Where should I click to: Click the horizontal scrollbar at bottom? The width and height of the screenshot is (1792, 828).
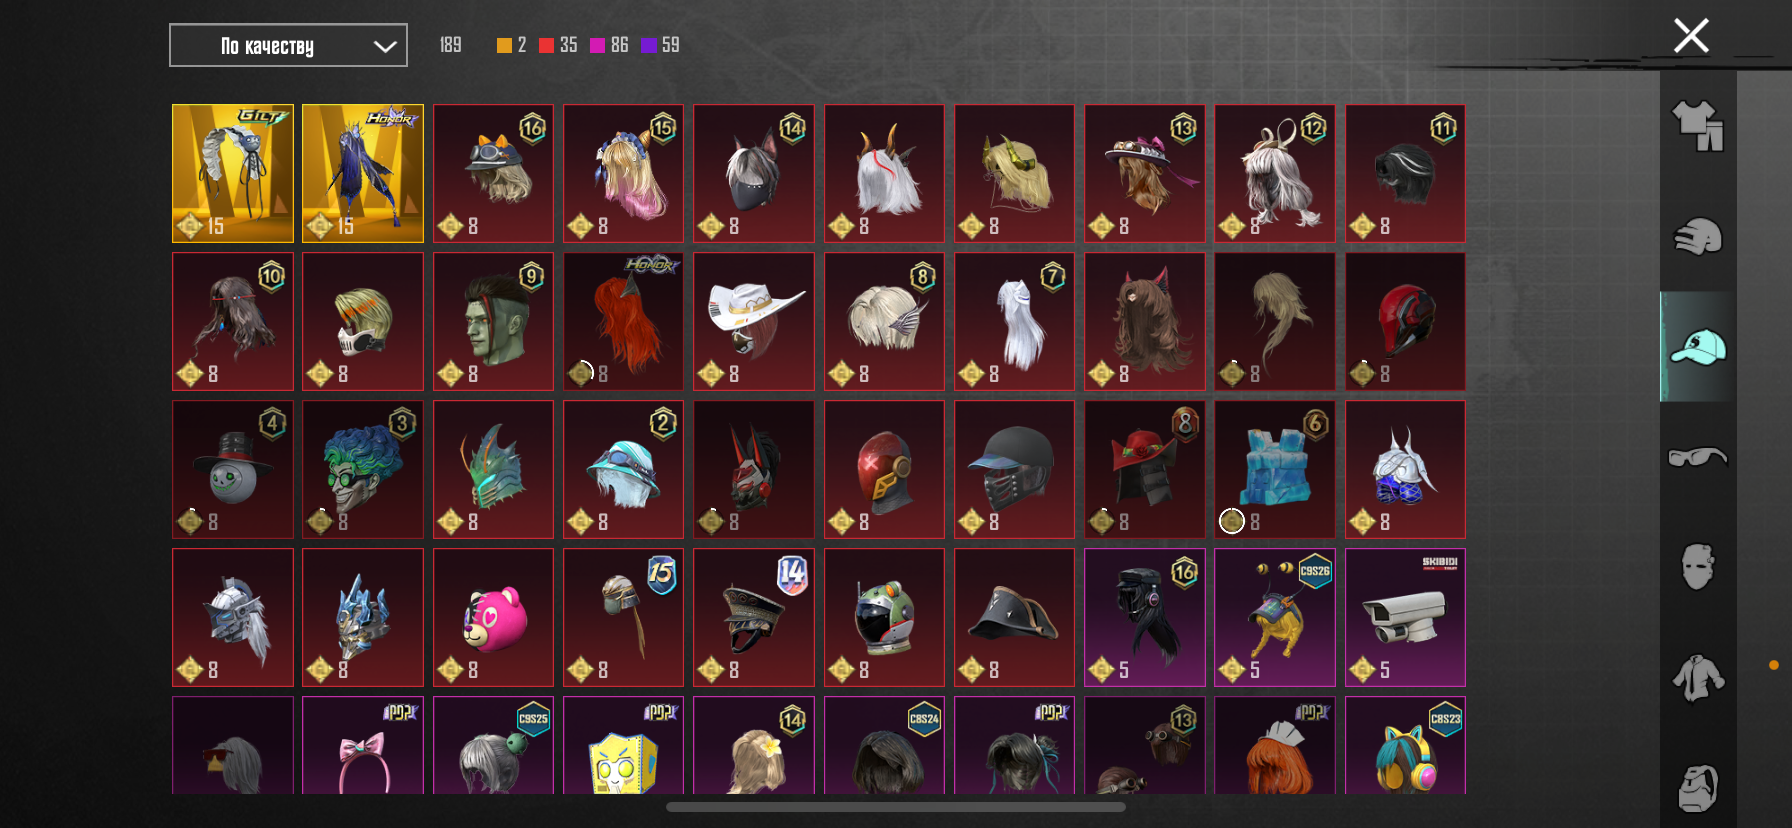[896, 807]
